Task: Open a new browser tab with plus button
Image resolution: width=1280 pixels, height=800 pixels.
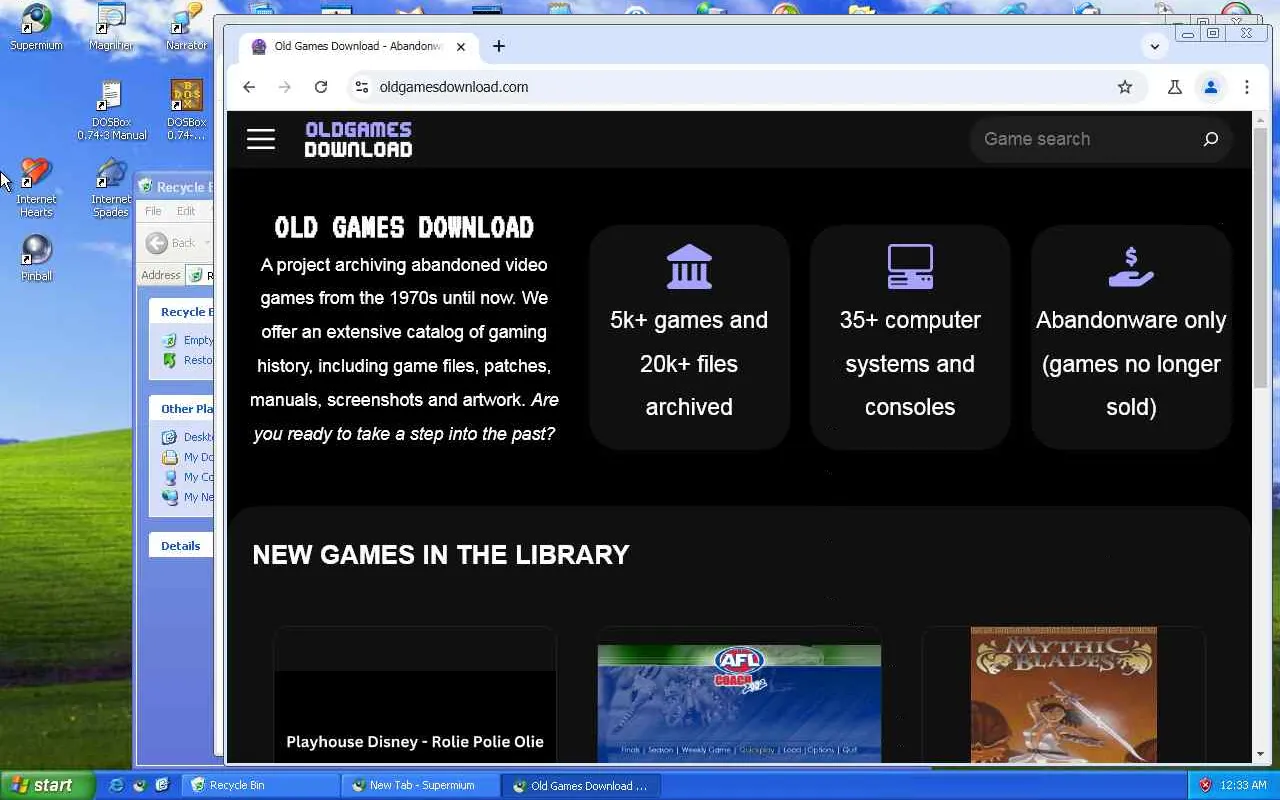Action: [x=499, y=46]
